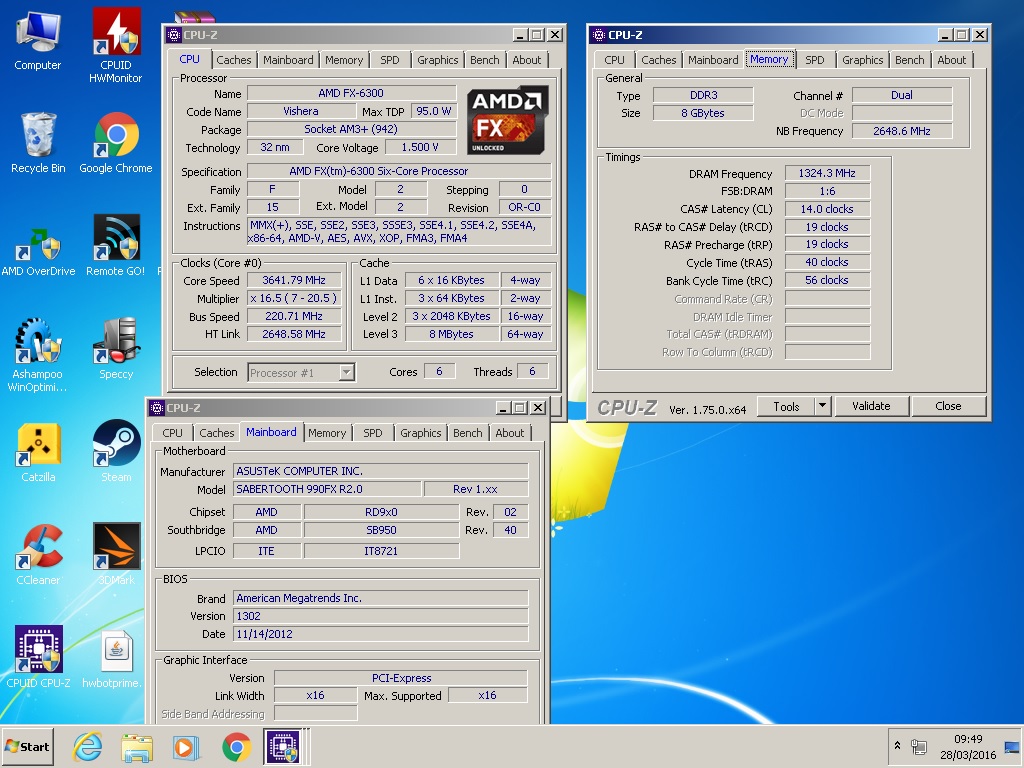Viewport: 1024px width, 768px height.
Task: Open Ashampoo WinOptimizer shortcut
Action: (37, 355)
